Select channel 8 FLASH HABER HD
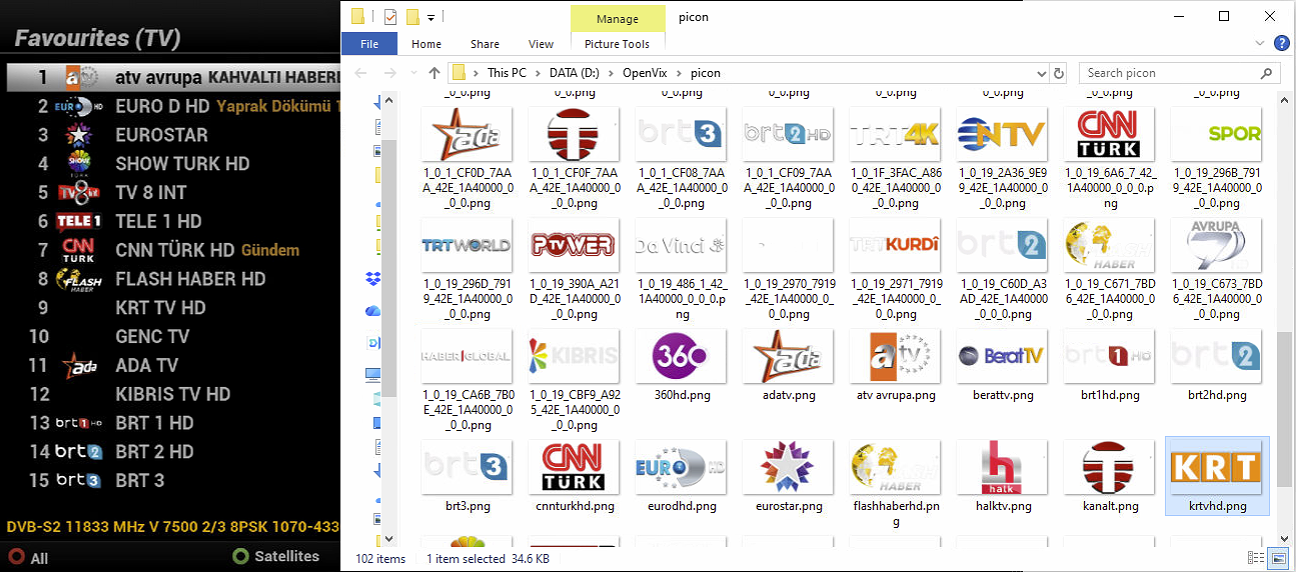Viewport: 1296px width, 572px height. tap(173, 279)
